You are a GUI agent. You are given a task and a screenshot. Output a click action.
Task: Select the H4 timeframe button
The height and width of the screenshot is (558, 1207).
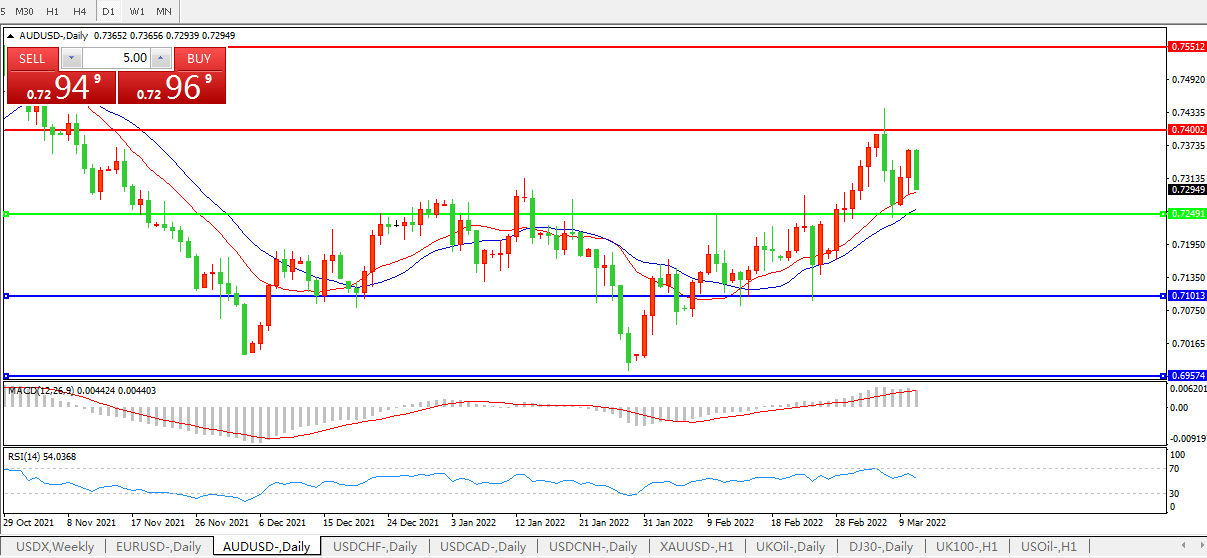point(80,11)
